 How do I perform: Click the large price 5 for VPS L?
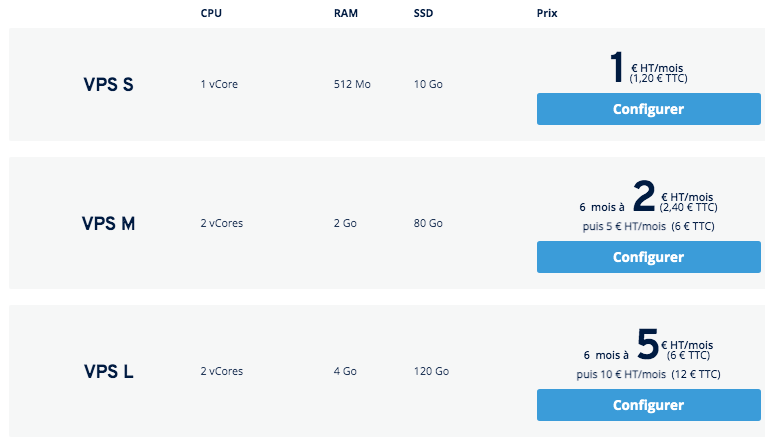click(x=648, y=344)
